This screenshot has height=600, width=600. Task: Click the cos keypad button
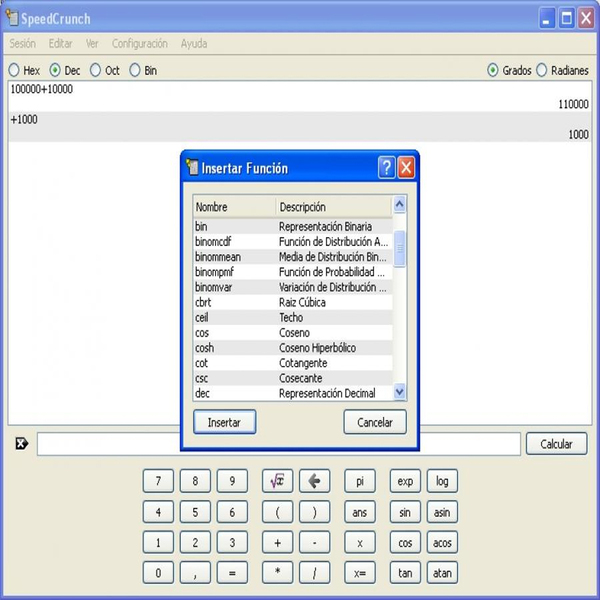pos(405,542)
